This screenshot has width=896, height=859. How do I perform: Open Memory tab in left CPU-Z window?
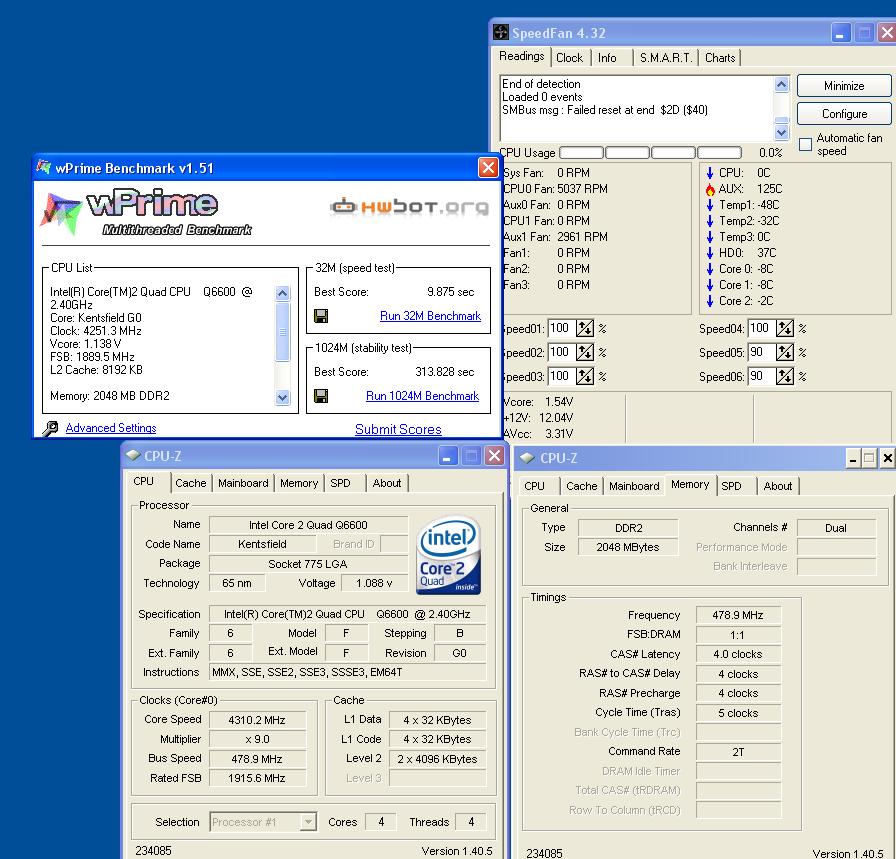[x=299, y=483]
